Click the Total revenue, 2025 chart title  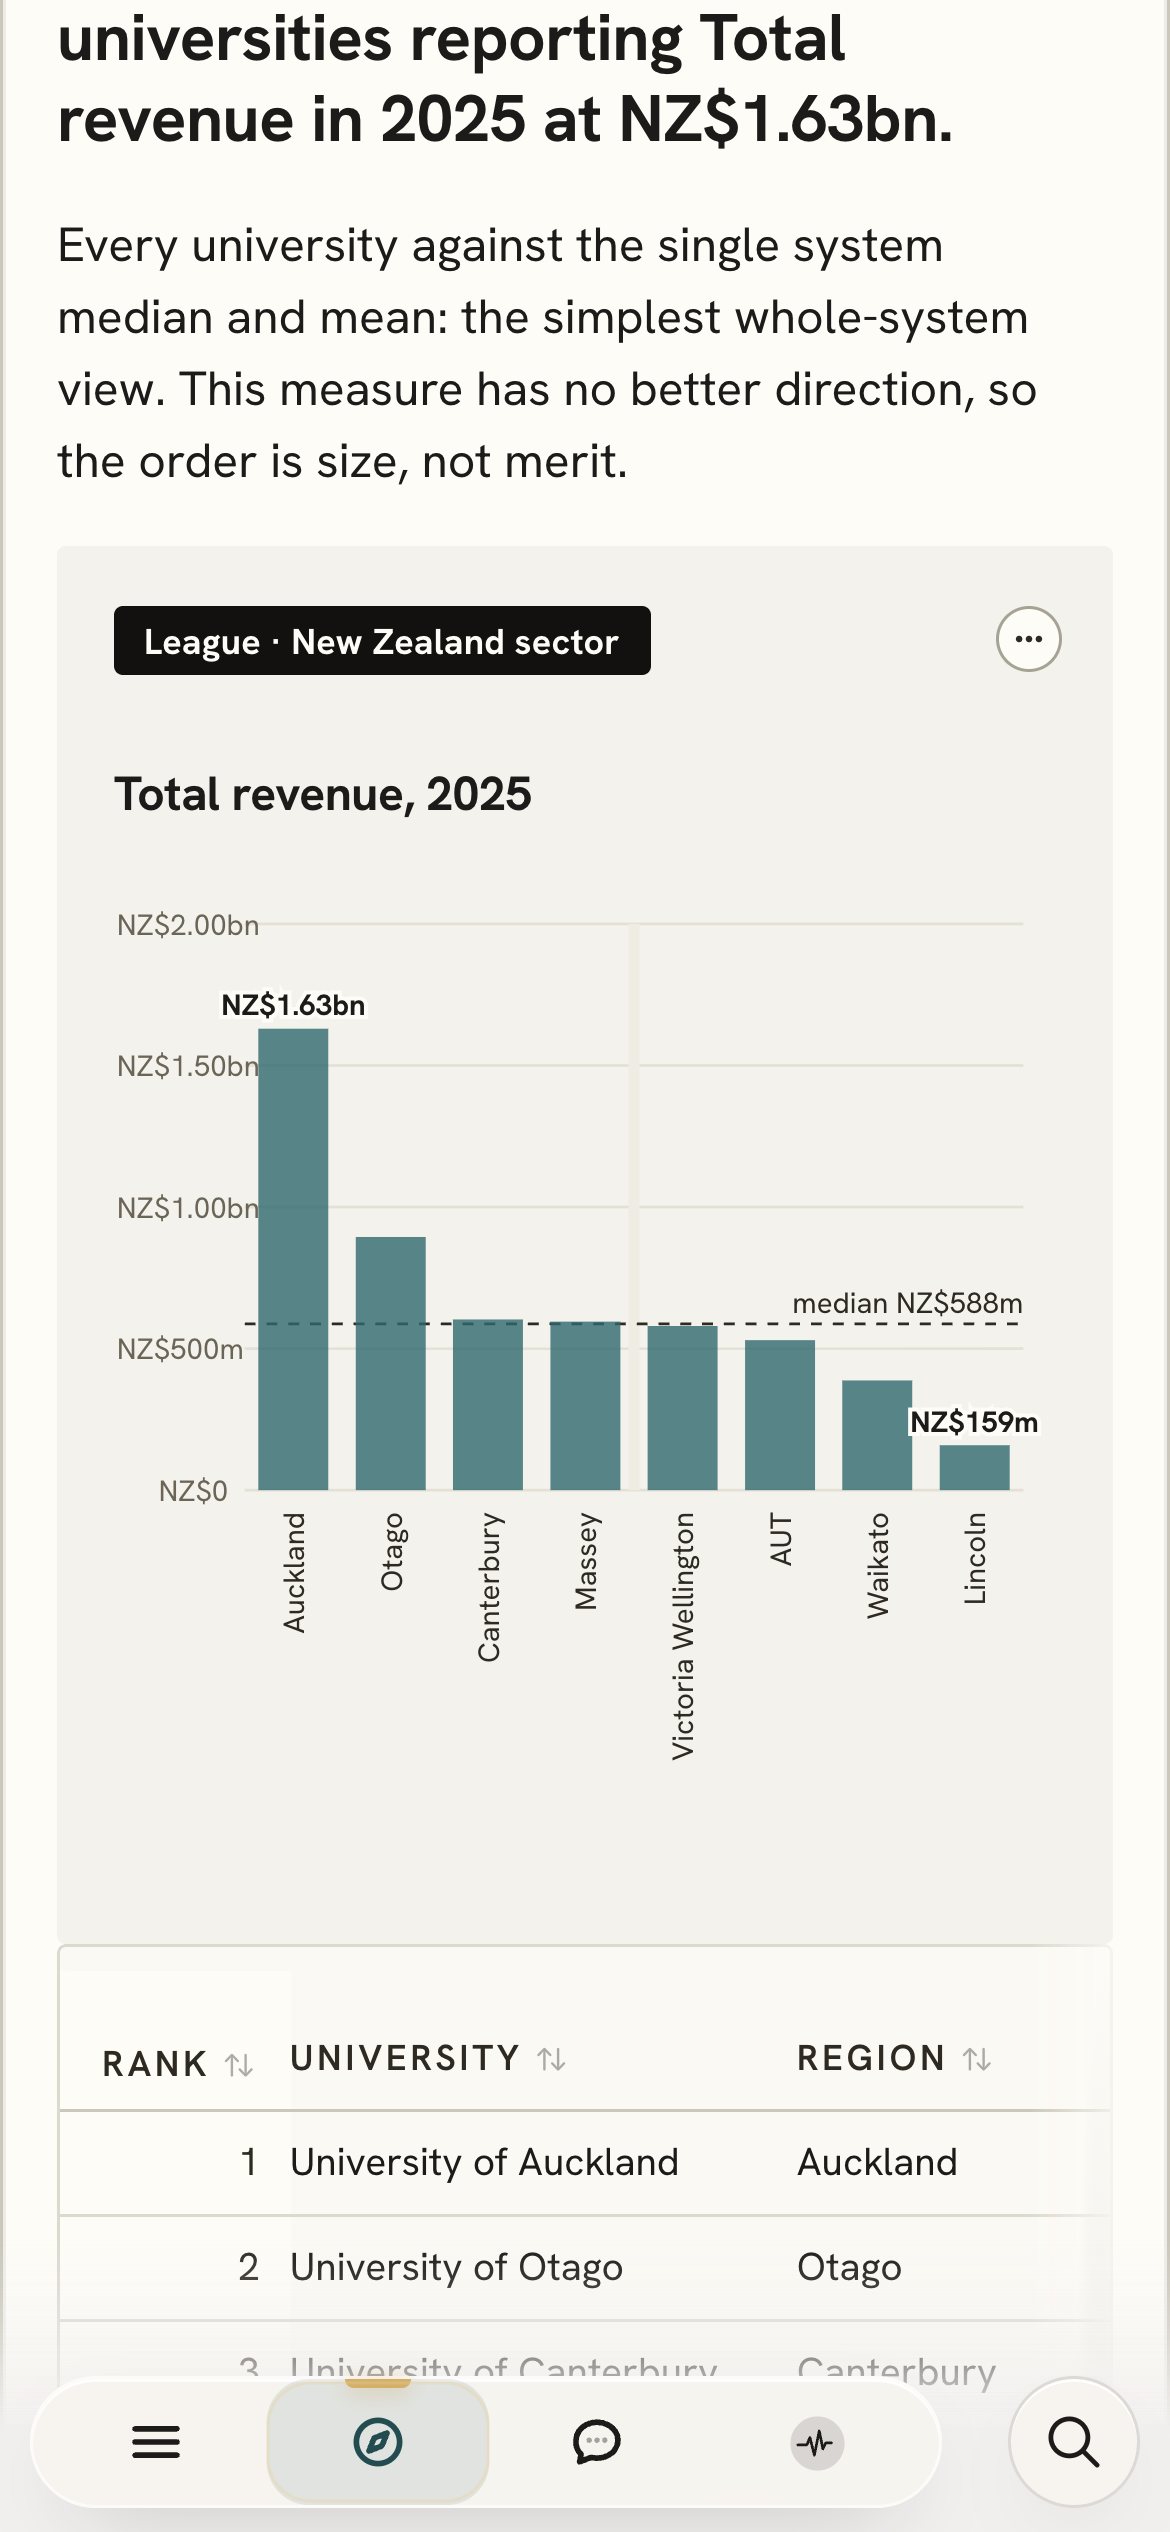tap(323, 794)
